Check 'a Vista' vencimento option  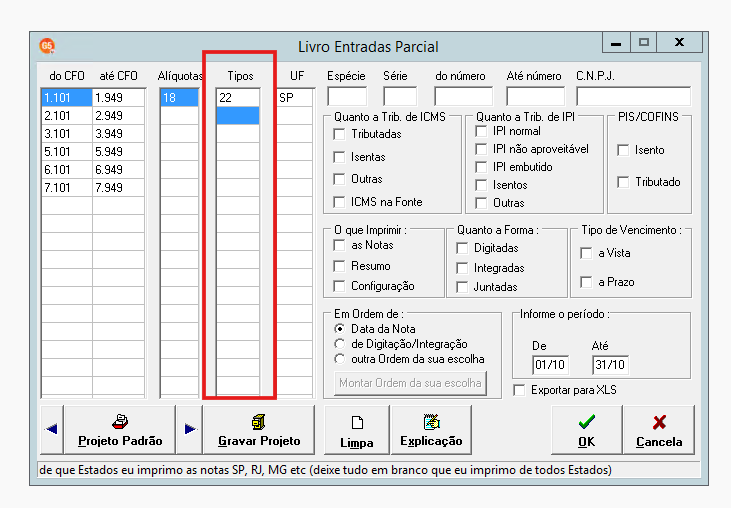pyautogui.click(x=586, y=253)
